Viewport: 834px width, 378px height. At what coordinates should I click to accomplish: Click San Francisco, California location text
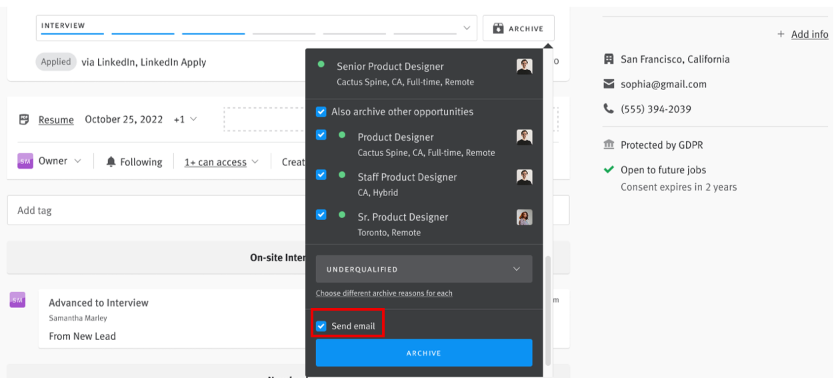(x=675, y=59)
